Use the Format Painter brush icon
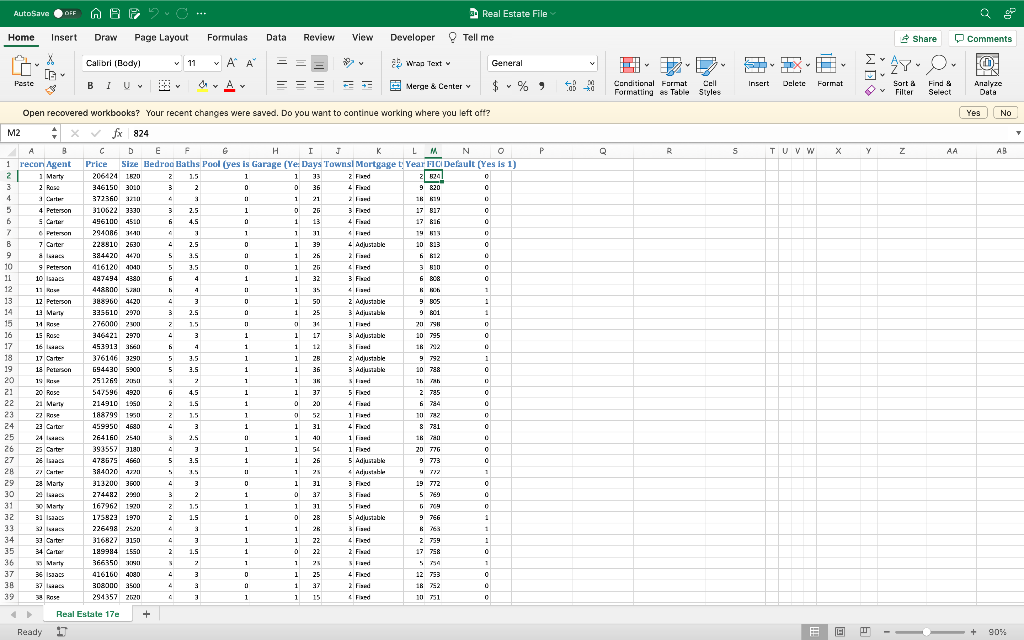This screenshot has width=1024, height=640. (50, 89)
